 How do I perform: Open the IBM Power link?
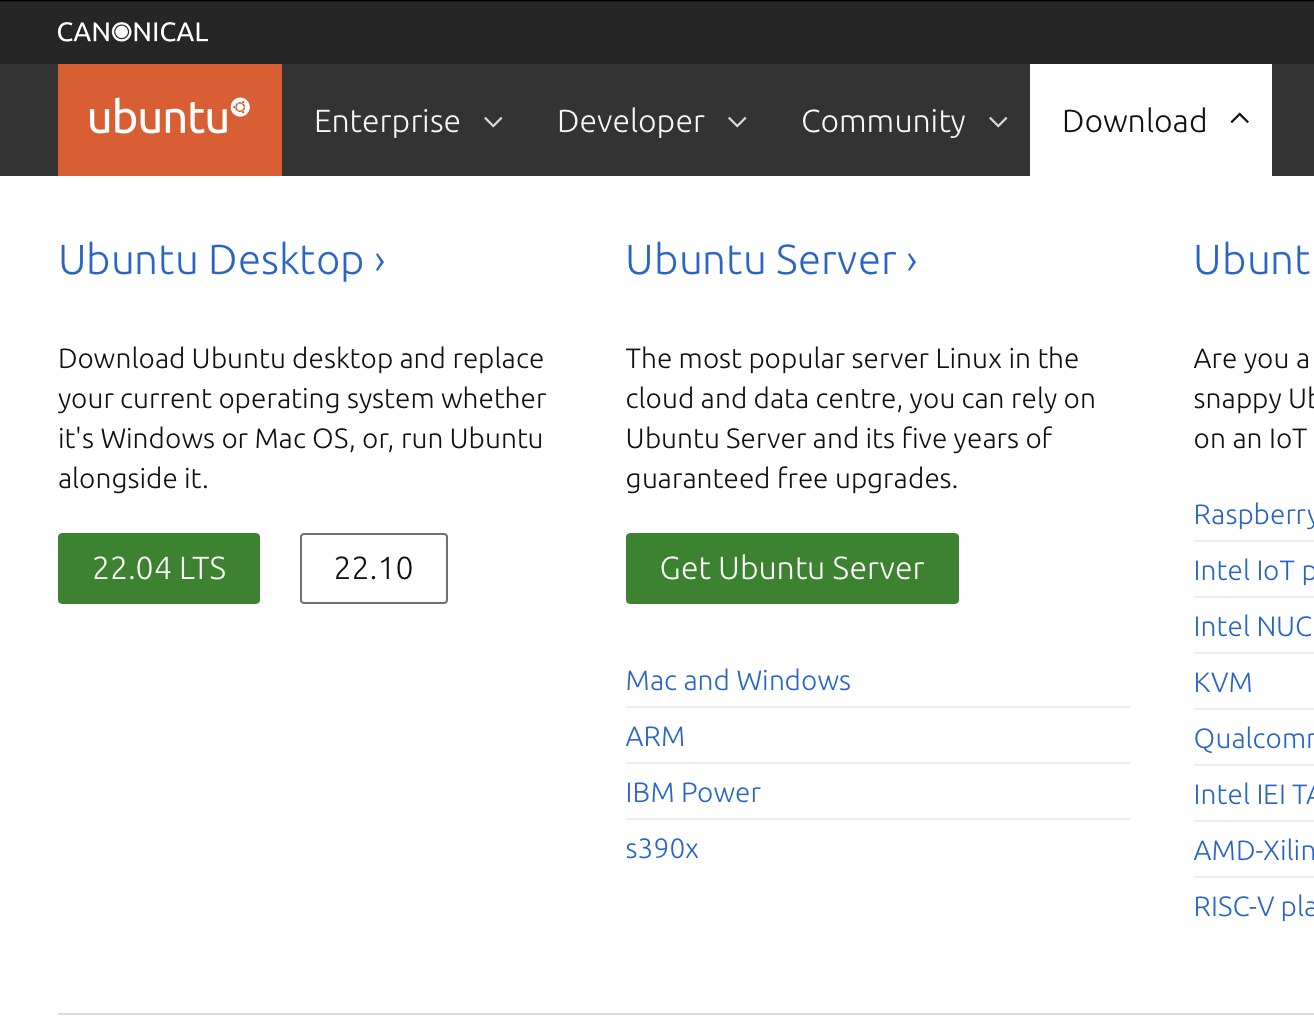click(693, 792)
